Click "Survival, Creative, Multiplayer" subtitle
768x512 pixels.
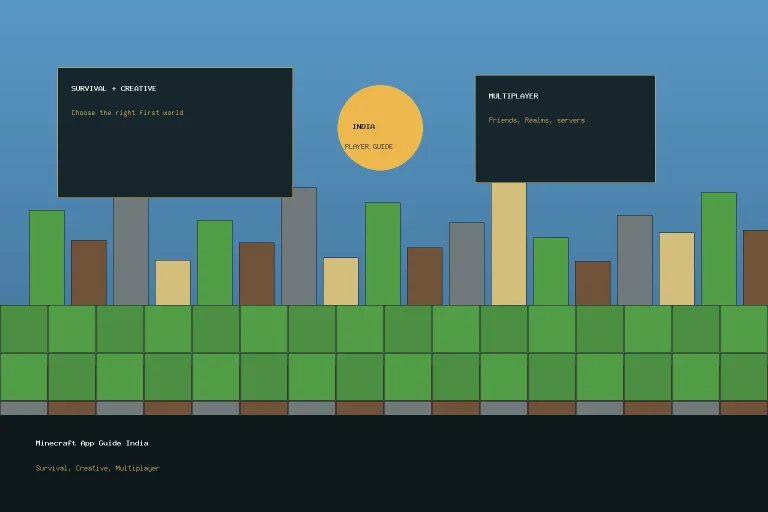click(97, 468)
